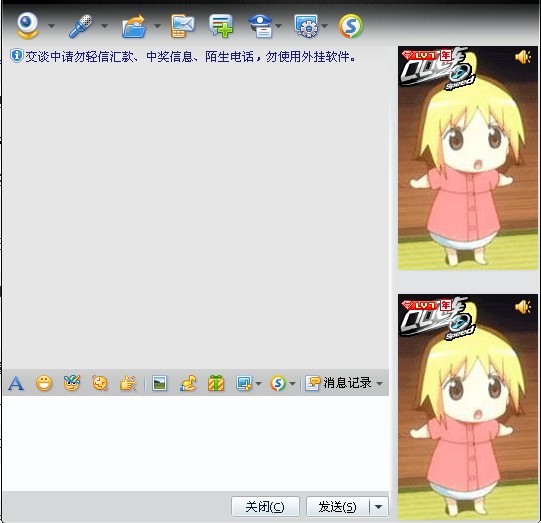Create group discussion with chat-plus icon
This screenshot has width=541, height=523.
[x=221, y=26]
